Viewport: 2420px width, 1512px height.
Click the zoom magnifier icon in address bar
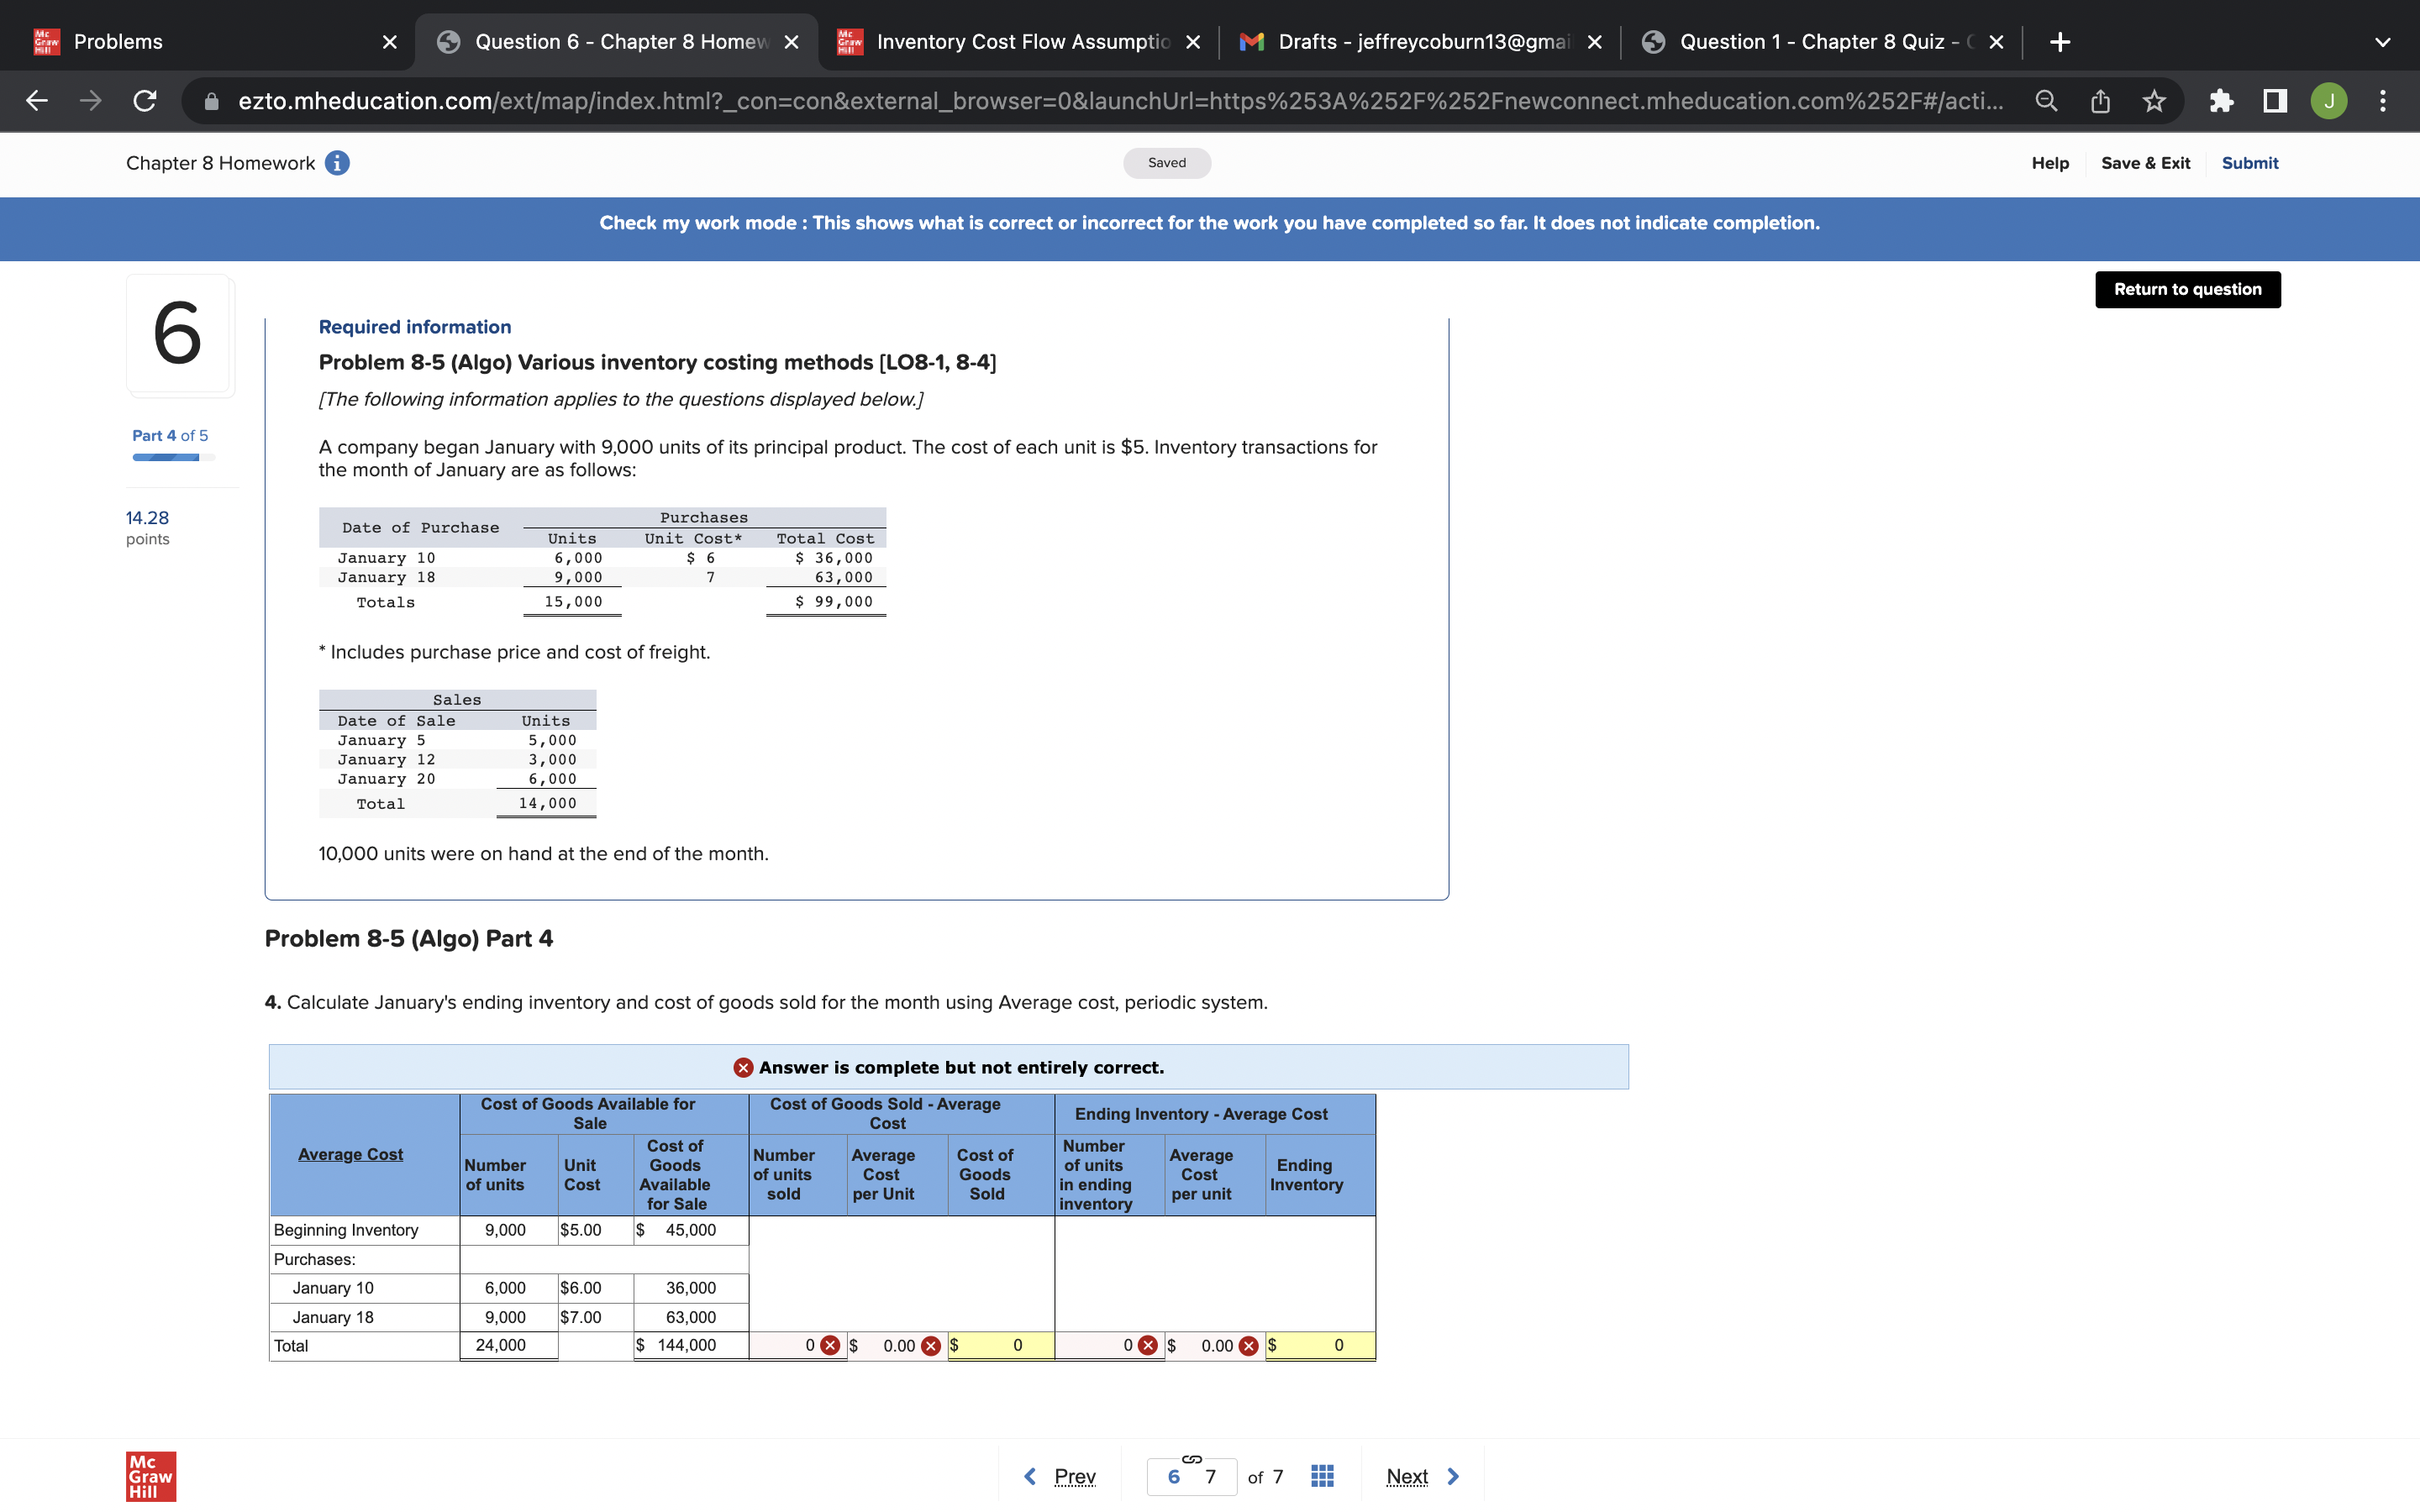pyautogui.click(x=2046, y=101)
